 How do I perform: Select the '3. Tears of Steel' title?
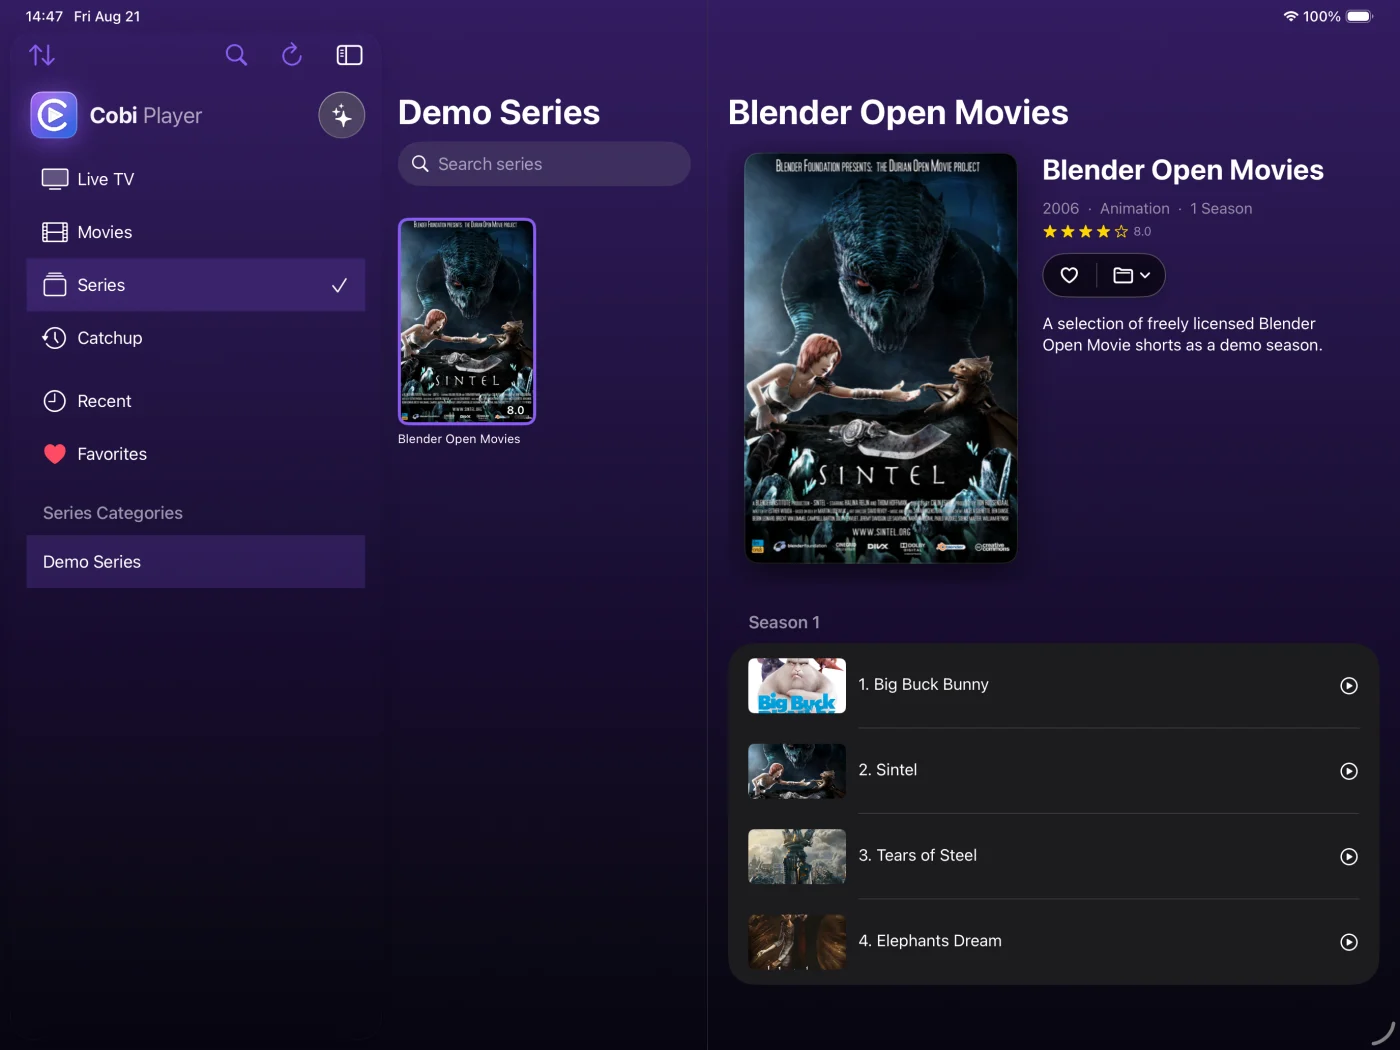pos(917,856)
